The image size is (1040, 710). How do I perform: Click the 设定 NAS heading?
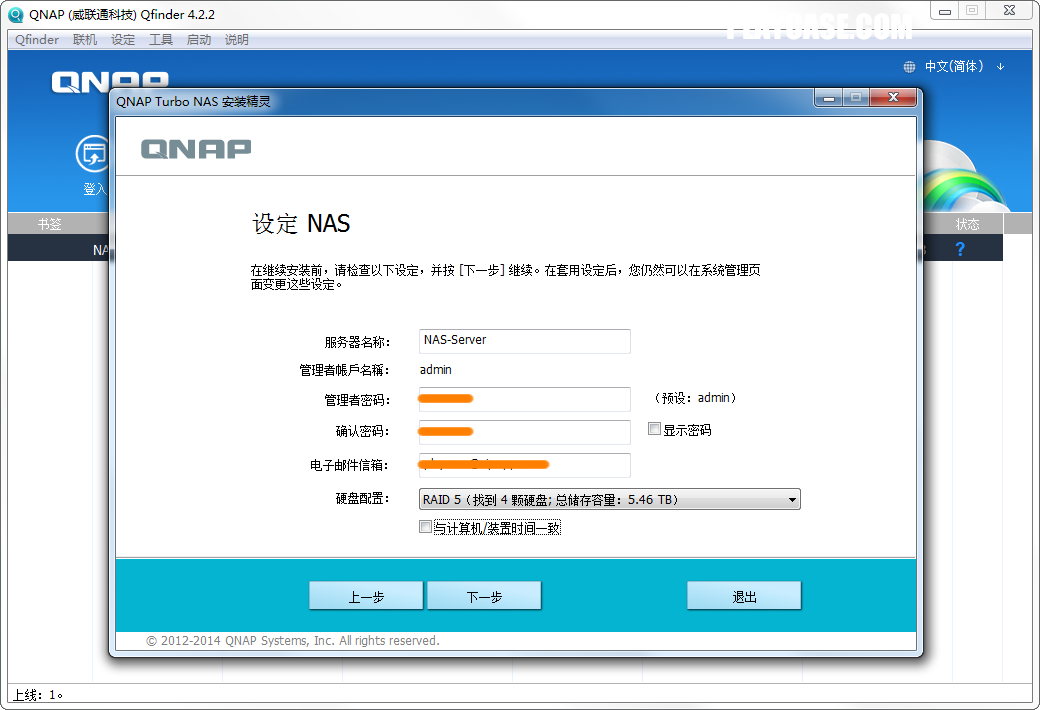[x=300, y=224]
